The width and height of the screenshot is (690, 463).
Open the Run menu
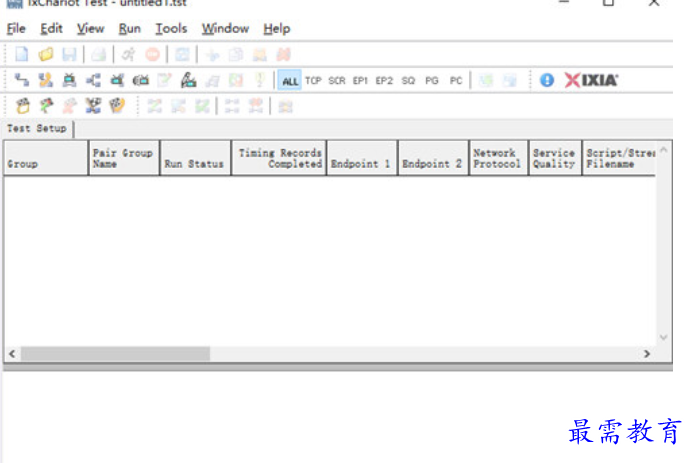130,29
